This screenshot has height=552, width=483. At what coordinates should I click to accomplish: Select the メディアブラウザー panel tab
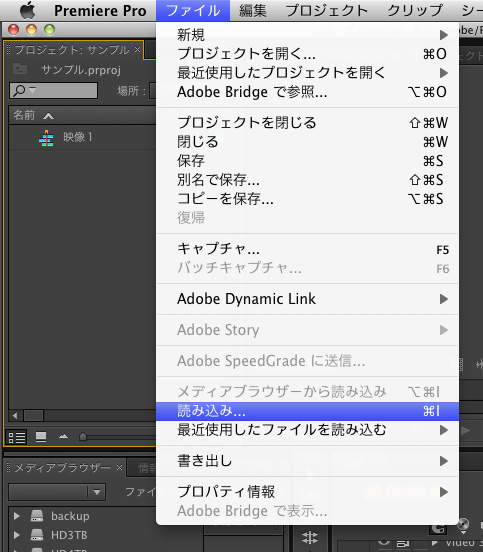point(62,468)
